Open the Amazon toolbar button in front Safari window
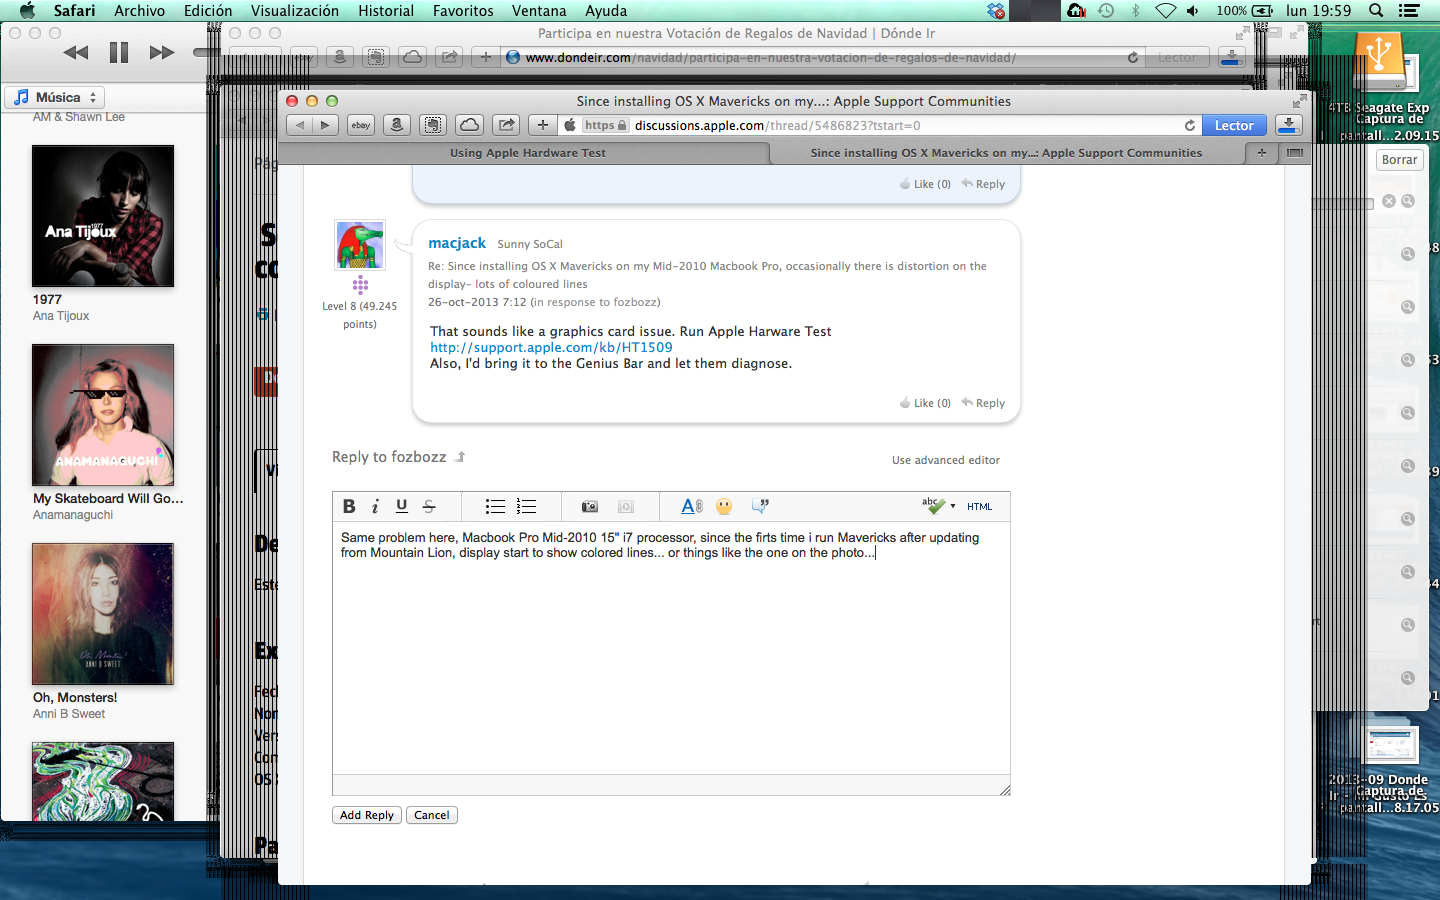Viewport: 1440px width, 900px height. tap(397, 125)
